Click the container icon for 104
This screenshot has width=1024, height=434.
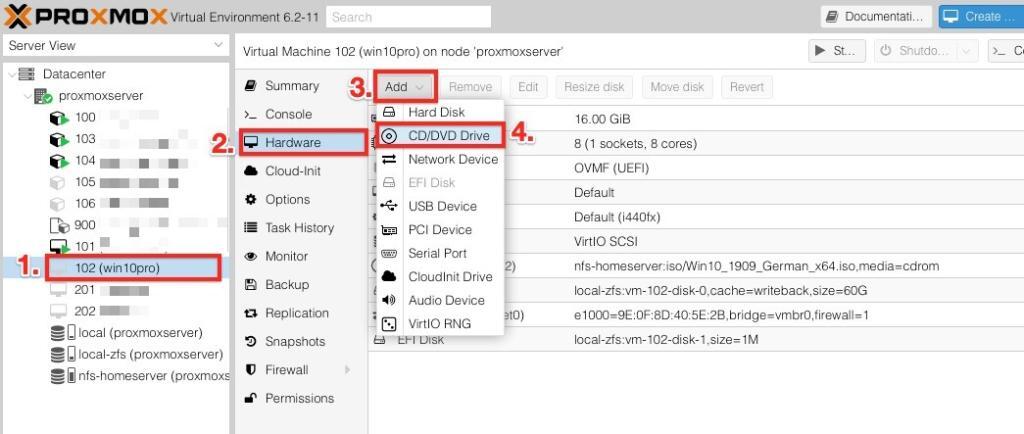pos(59,161)
